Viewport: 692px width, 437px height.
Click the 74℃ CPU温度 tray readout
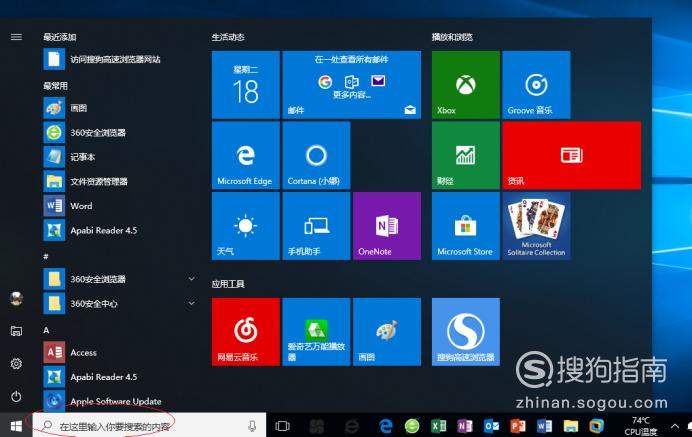pyautogui.click(x=641, y=426)
